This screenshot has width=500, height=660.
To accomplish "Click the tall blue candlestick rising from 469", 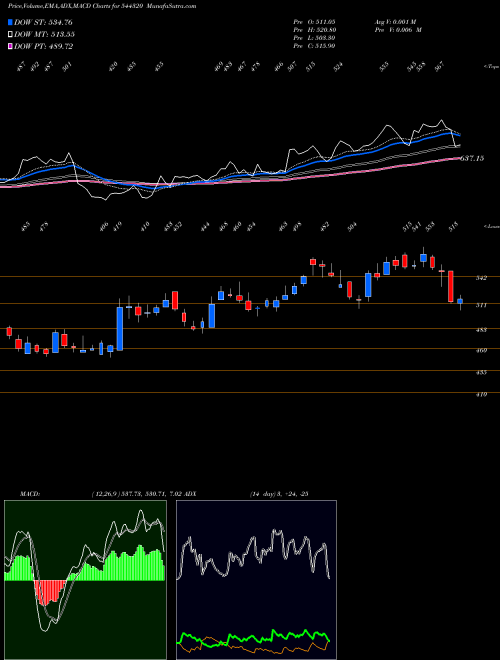I will 120,329.
